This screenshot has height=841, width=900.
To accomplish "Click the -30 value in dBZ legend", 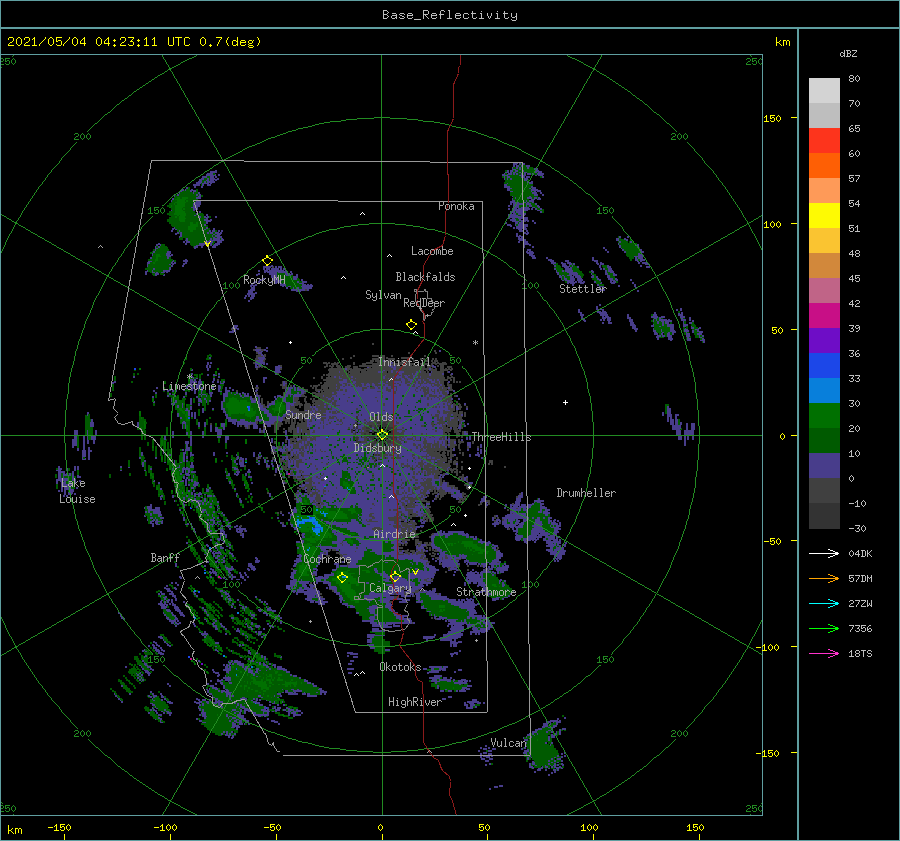I will coord(858,528).
